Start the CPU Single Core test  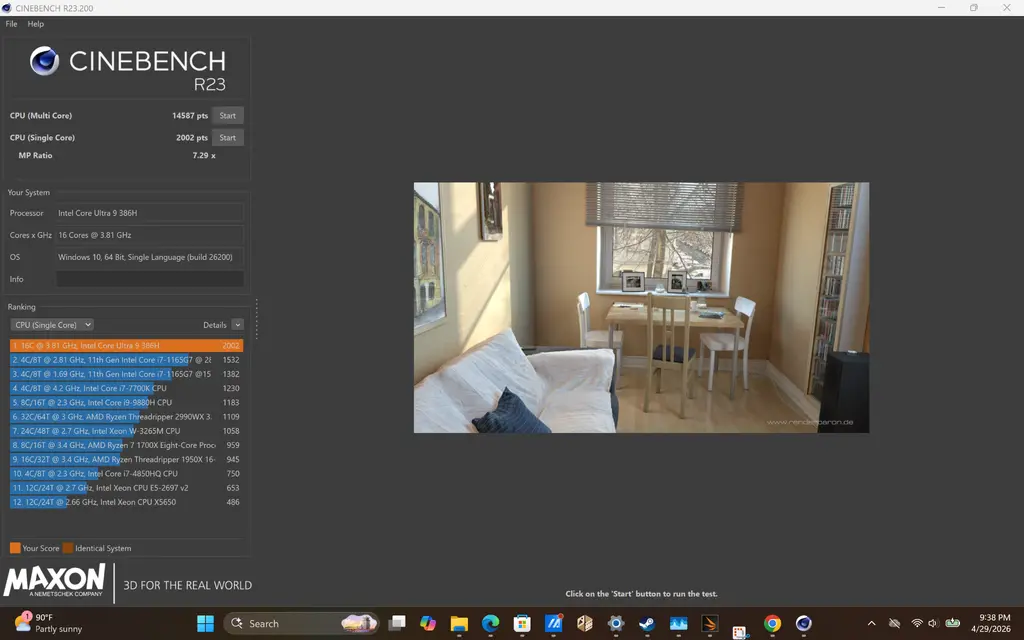point(227,138)
